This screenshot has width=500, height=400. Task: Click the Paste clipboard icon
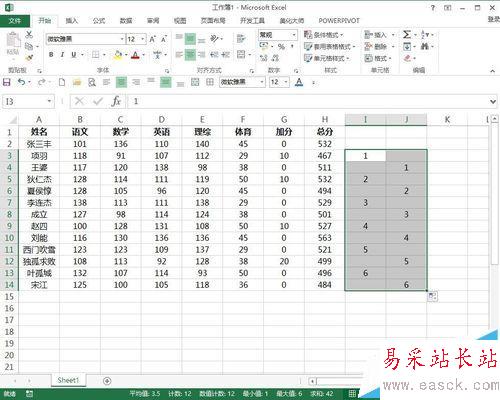[13, 41]
